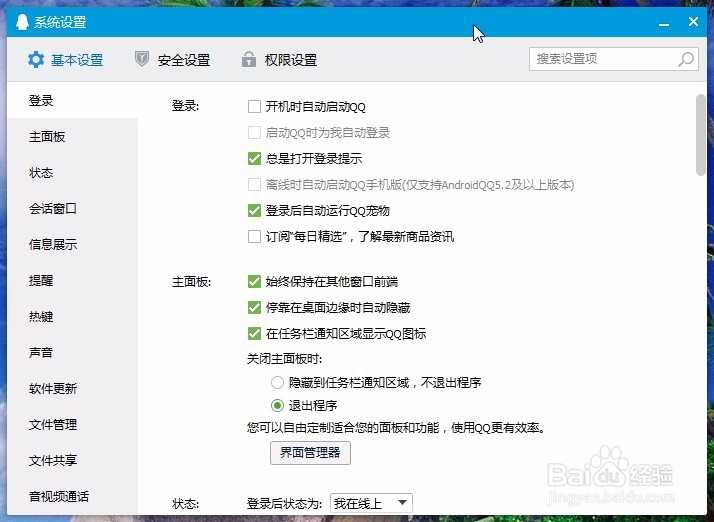Screen dimensions: 714x522
Task: Go to 热键 sidebar section
Action: pos(72,316)
